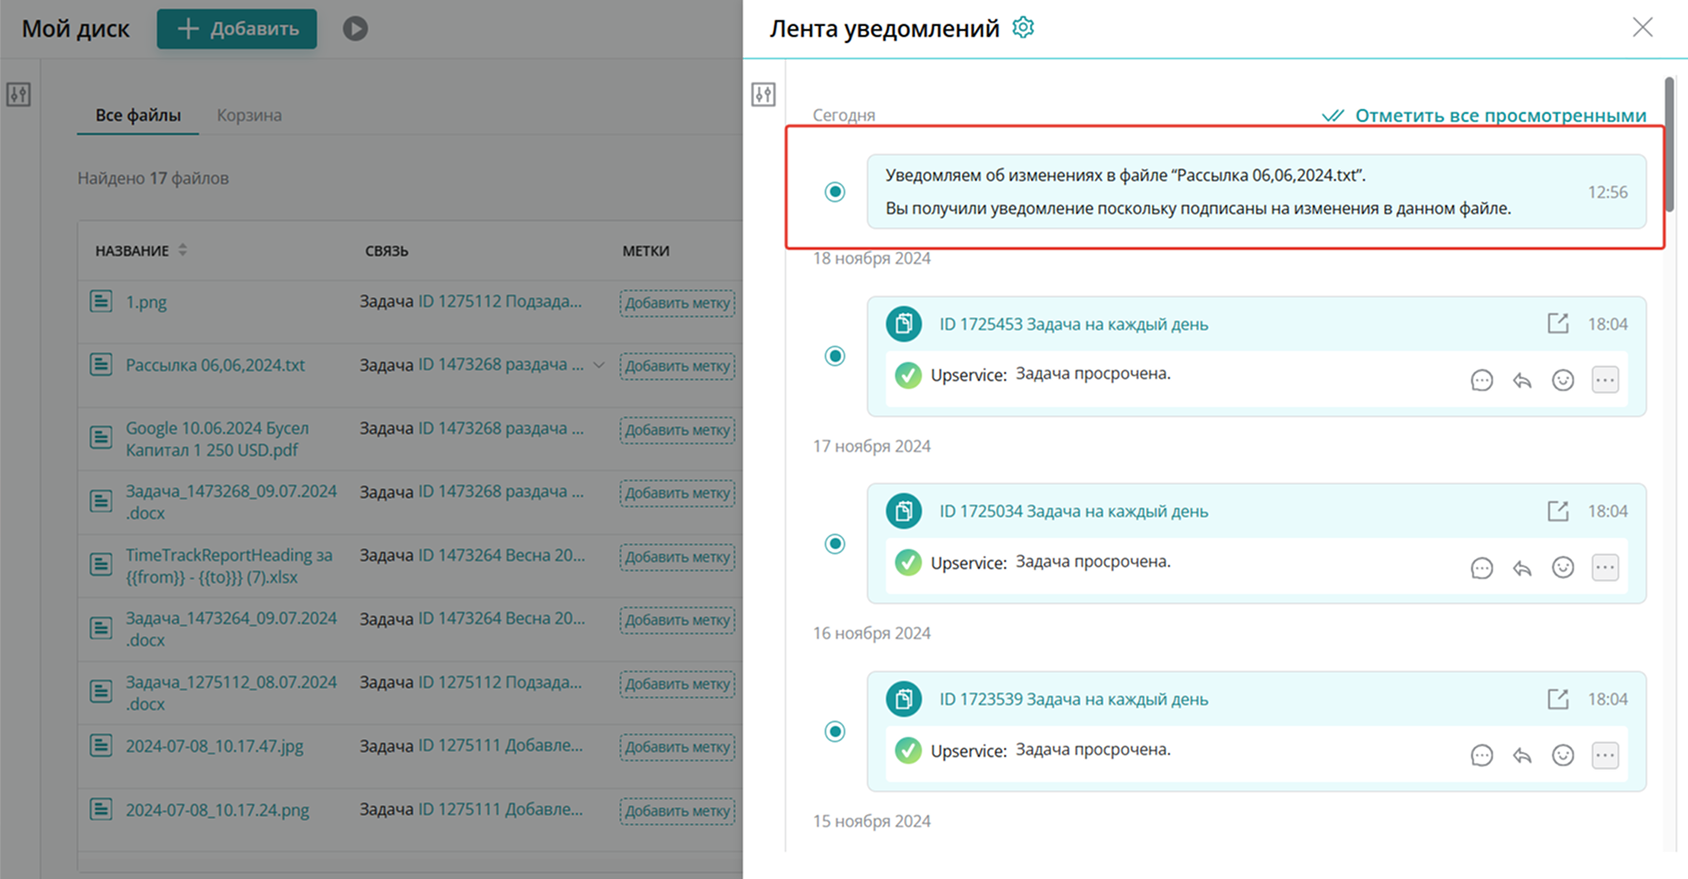1688x879 pixels.
Task: Expand link dropdown for Рассылка 06,06,2024.txt
Action: [x=599, y=365]
